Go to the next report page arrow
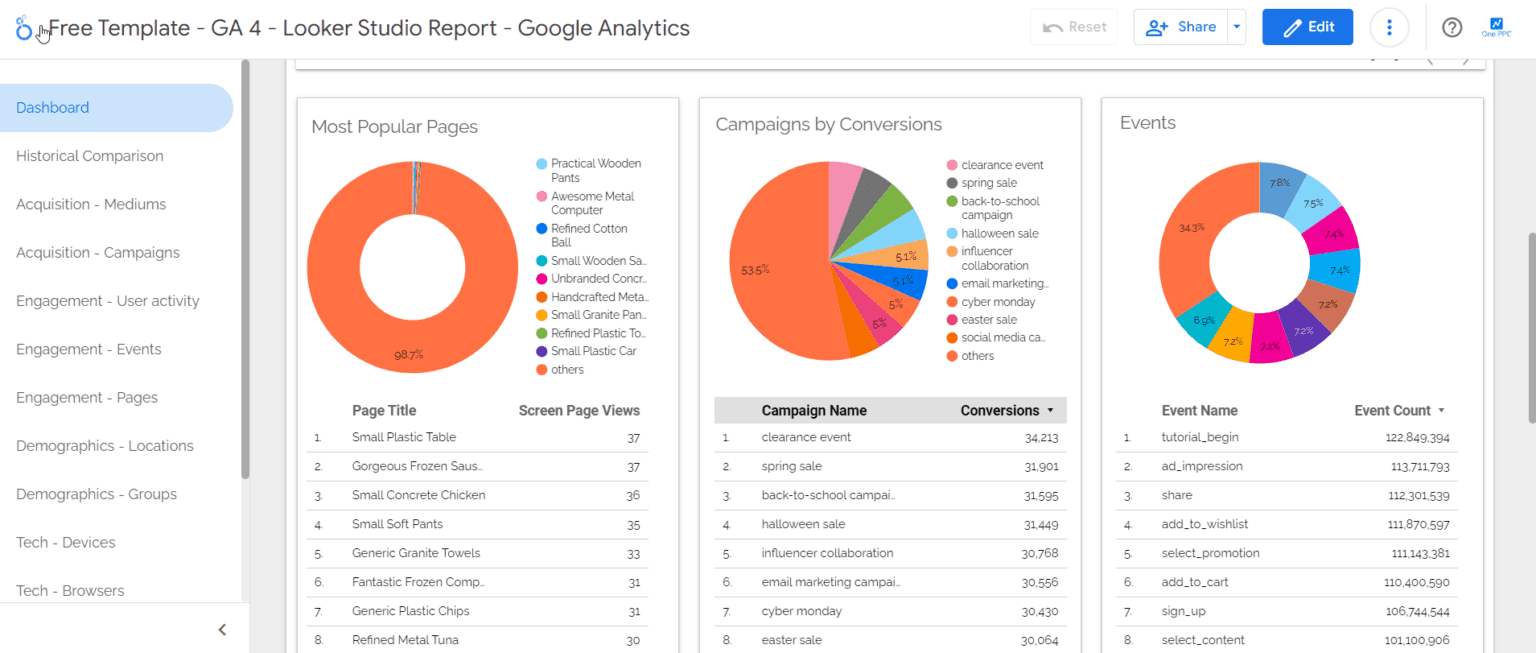This screenshot has height=653, width=1536. click(1464, 57)
